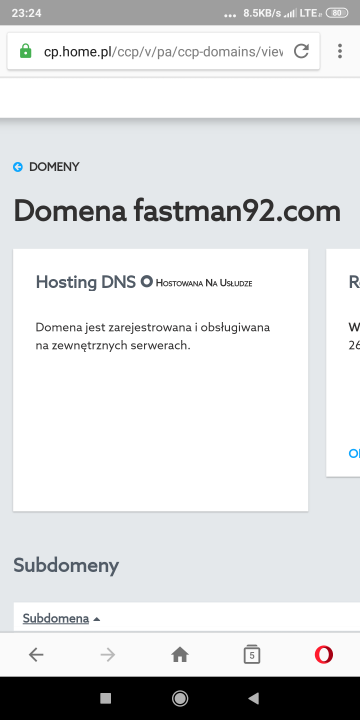Reload the page with the refresh icon

coord(301,51)
